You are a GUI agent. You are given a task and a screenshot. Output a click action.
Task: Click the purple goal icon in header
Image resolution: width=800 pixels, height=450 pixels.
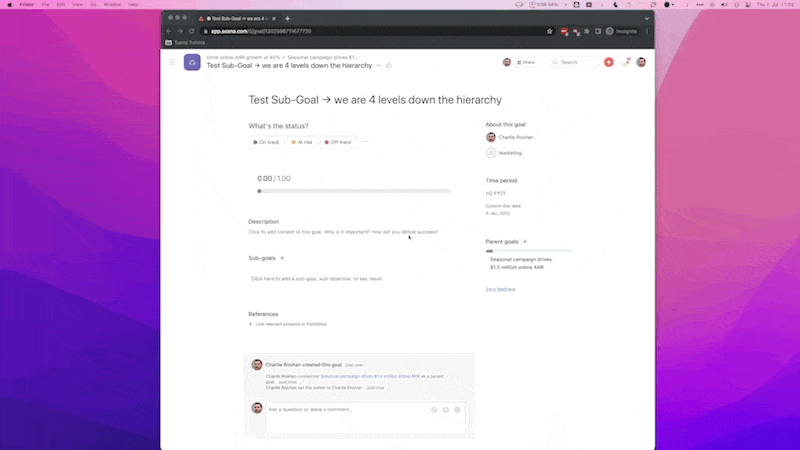(x=192, y=62)
